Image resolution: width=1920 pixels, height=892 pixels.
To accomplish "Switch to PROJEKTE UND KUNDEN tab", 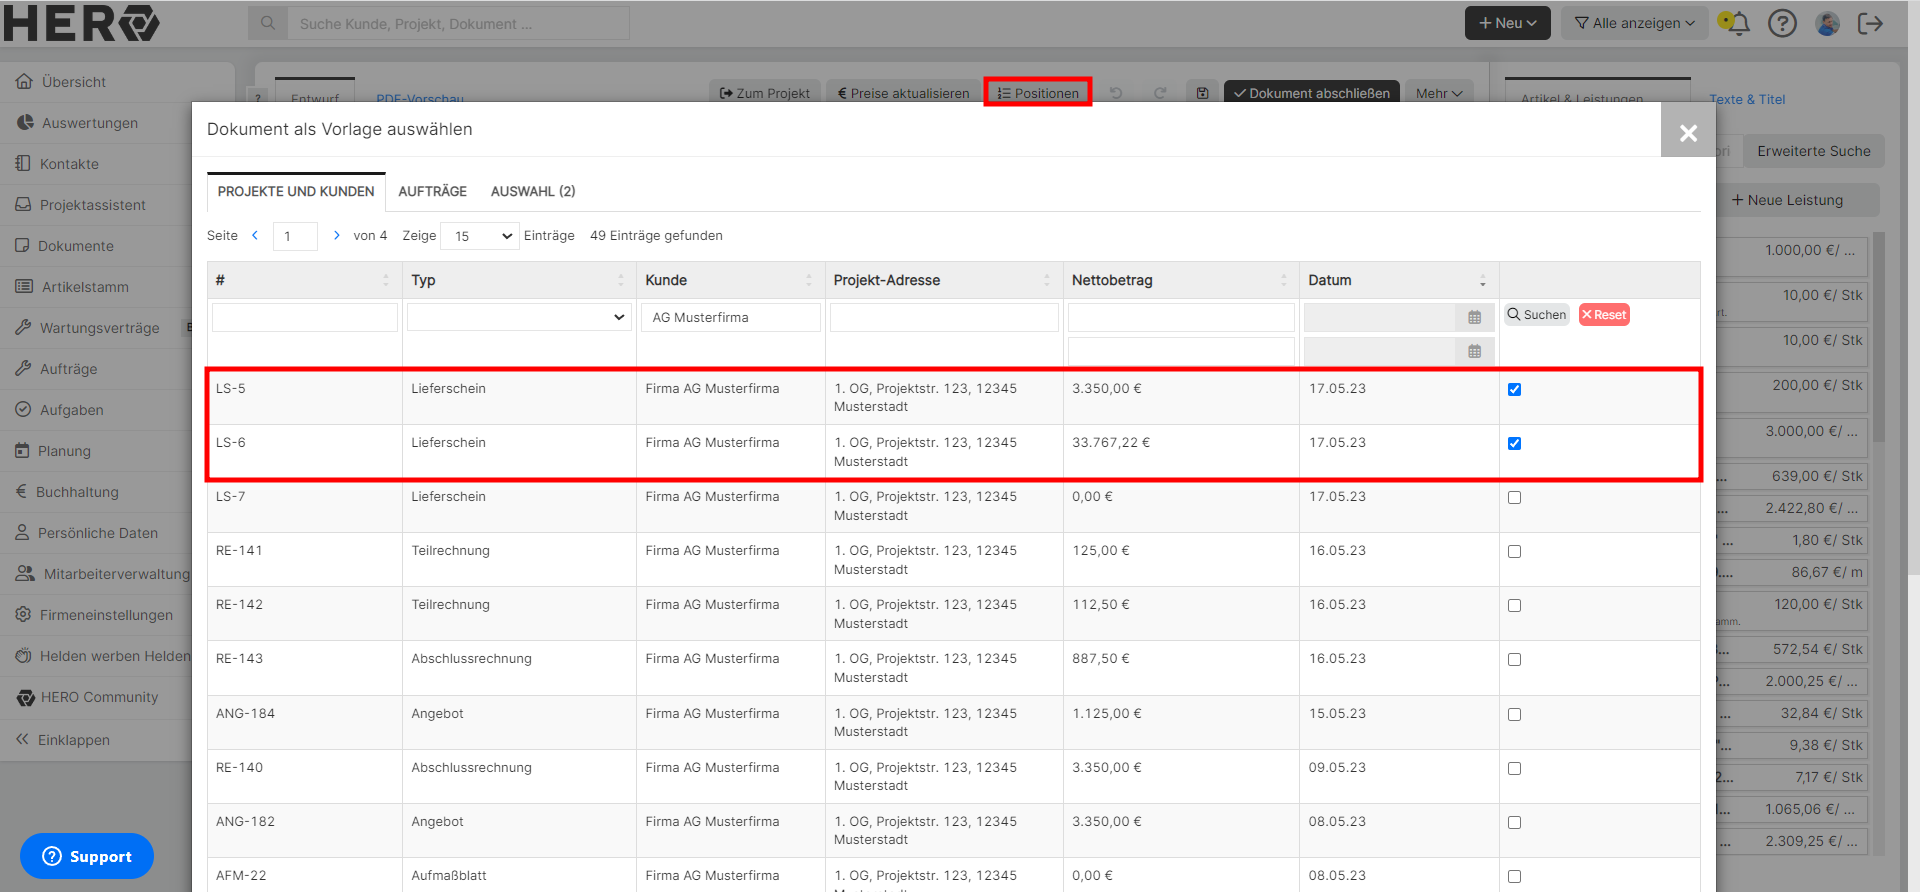I will 296,191.
